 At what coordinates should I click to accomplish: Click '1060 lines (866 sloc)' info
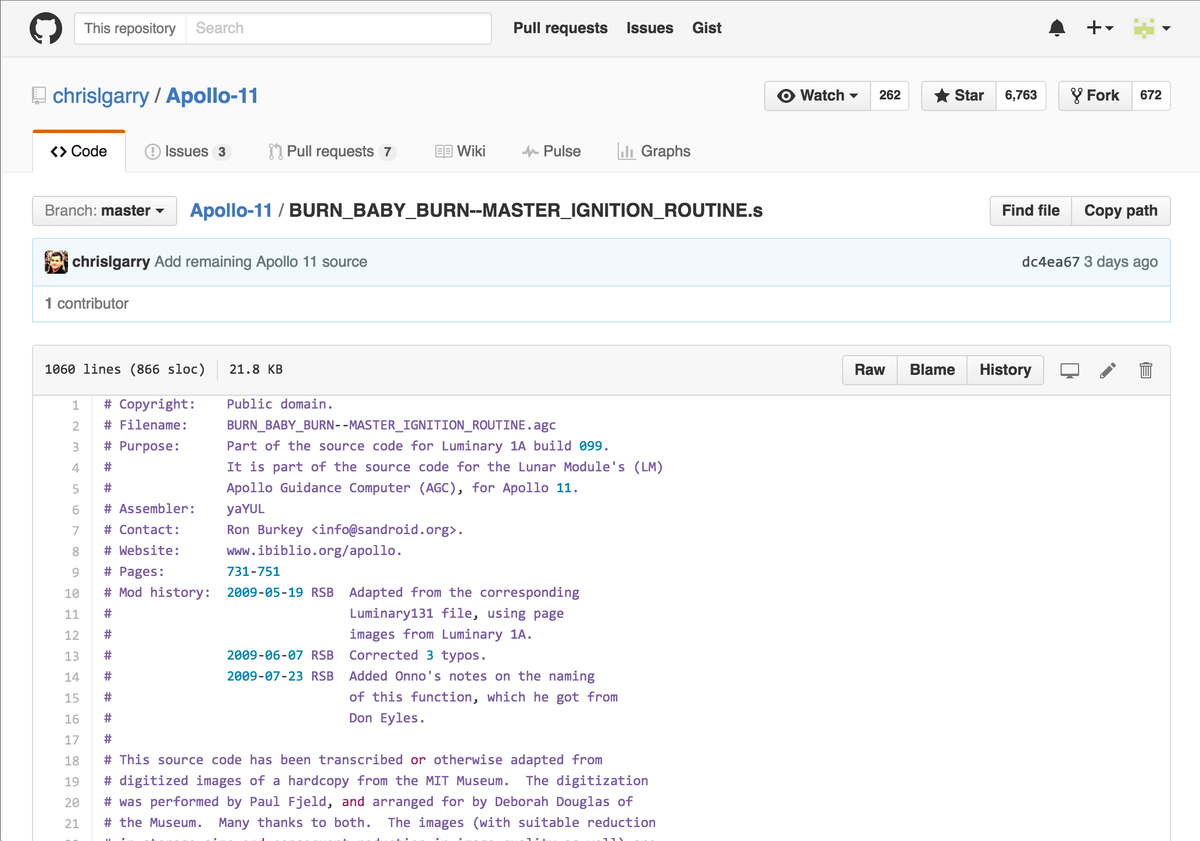coord(125,369)
